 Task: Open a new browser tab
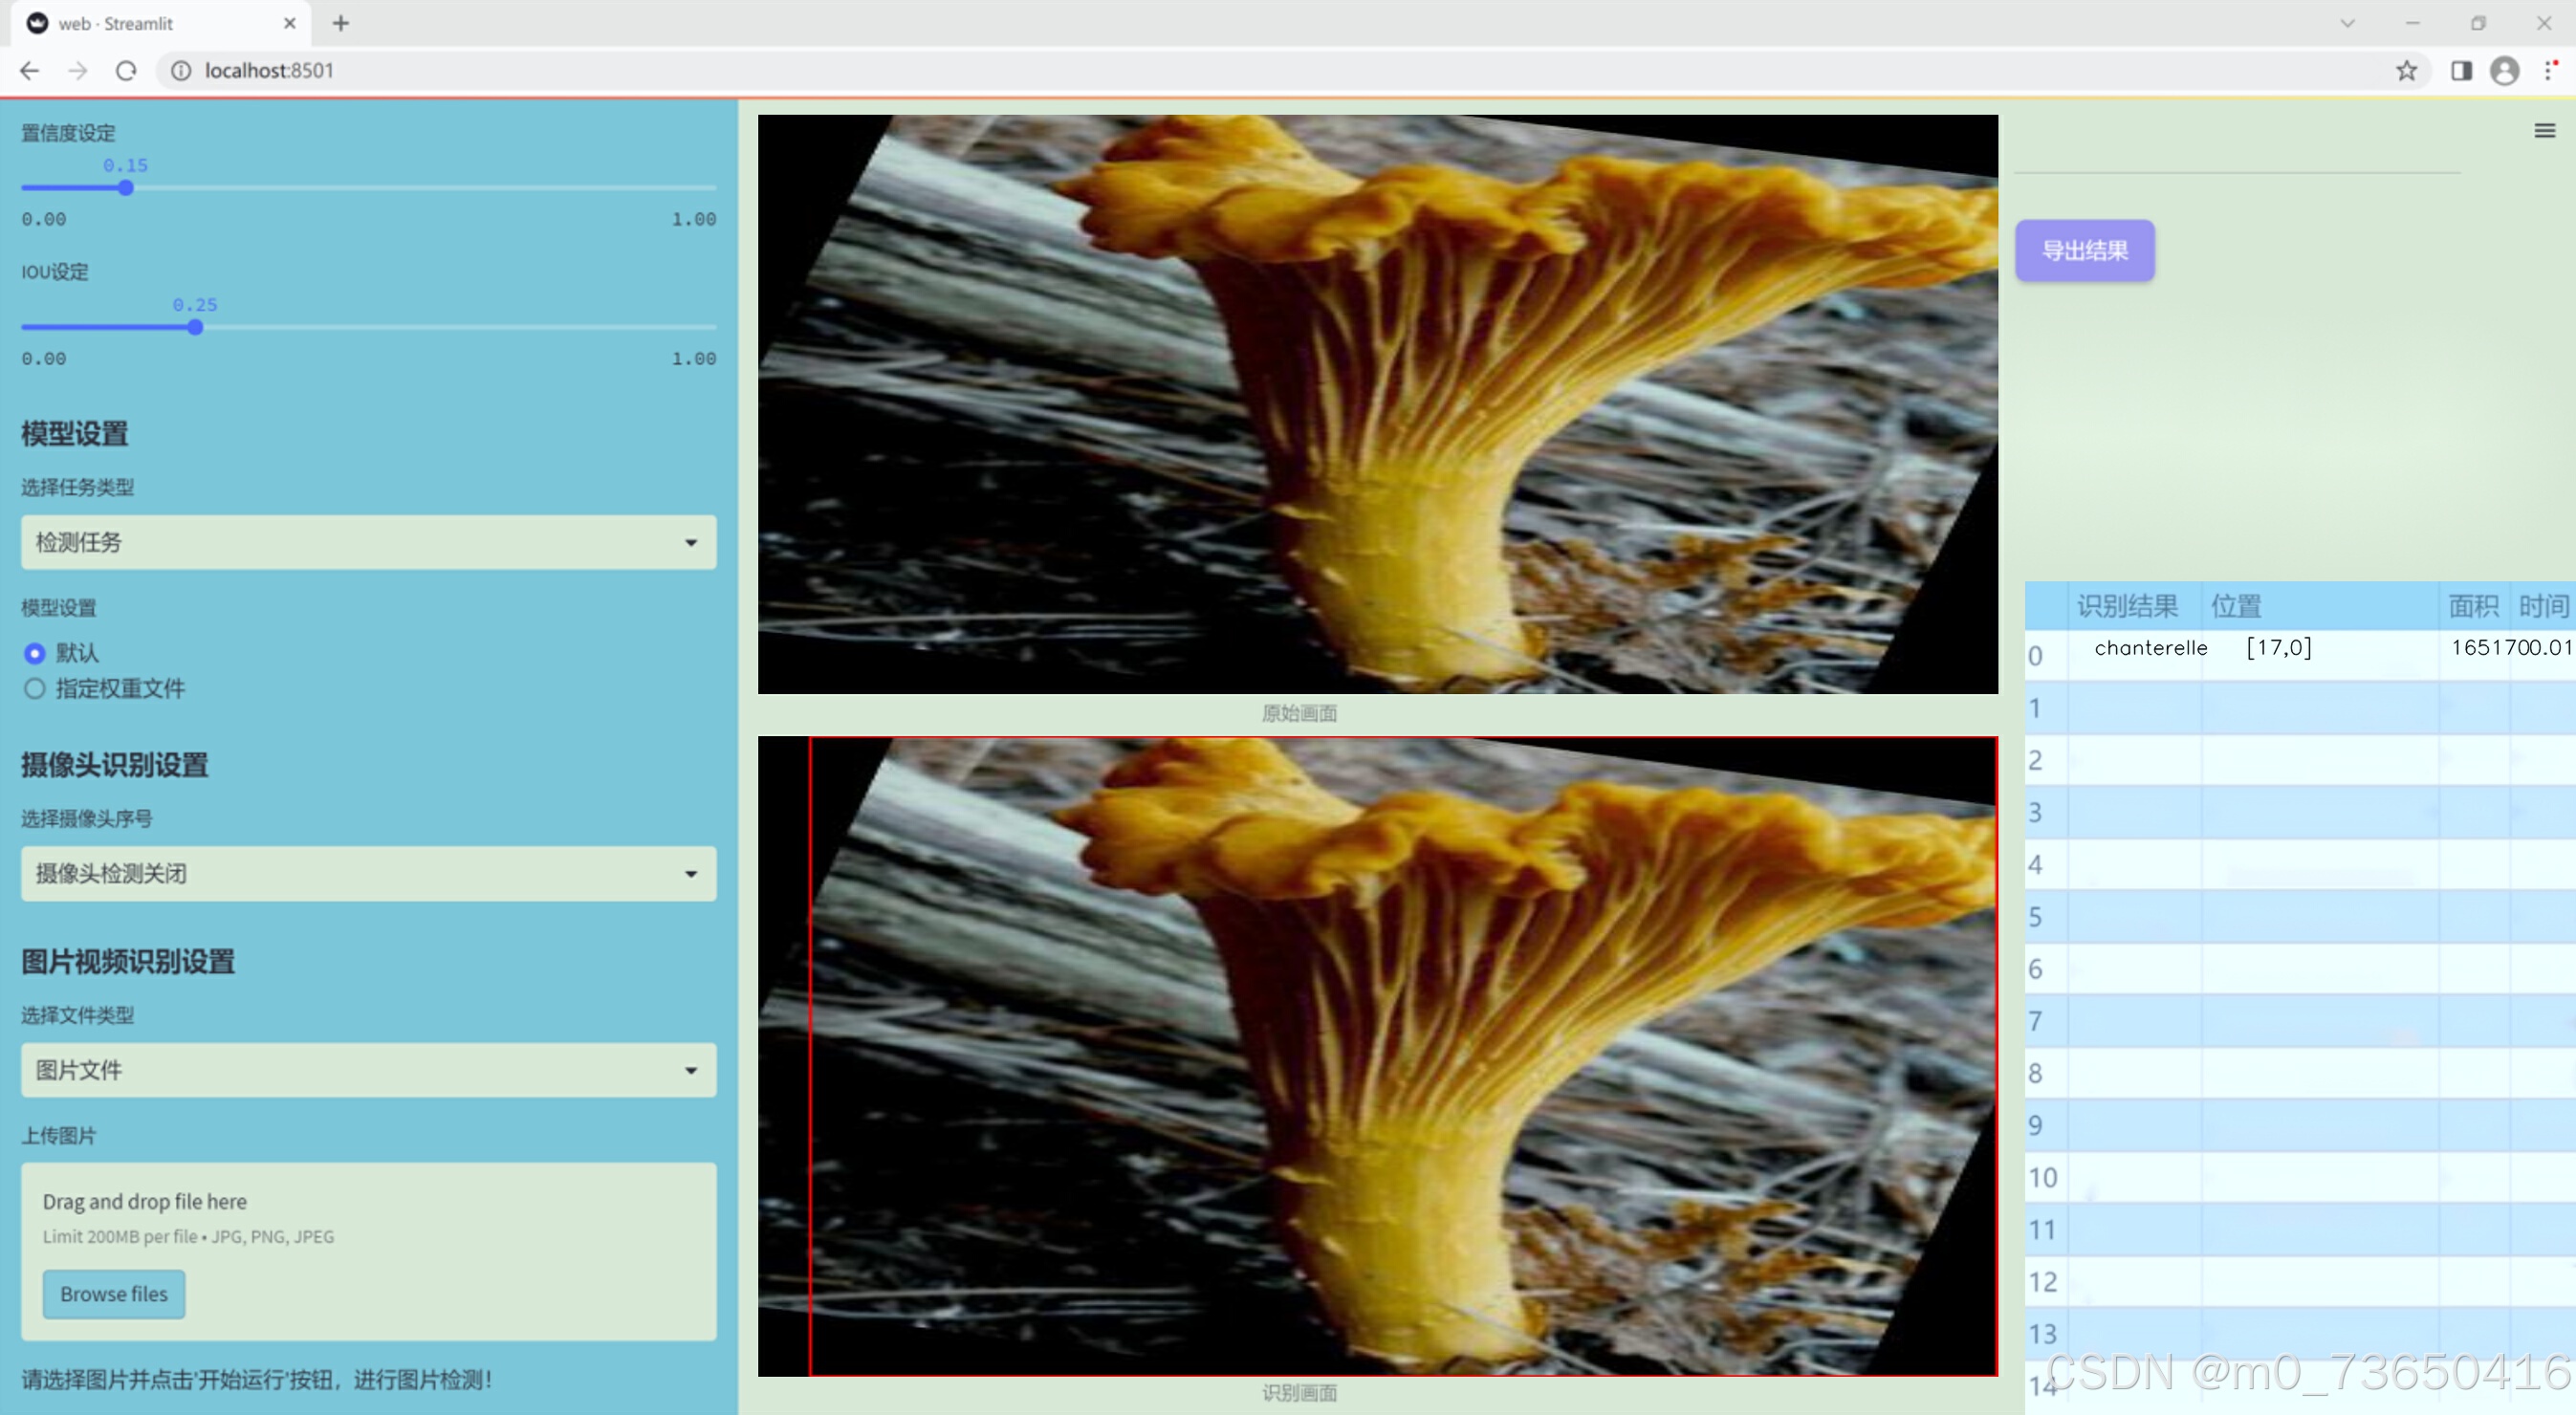(x=341, y=23)
